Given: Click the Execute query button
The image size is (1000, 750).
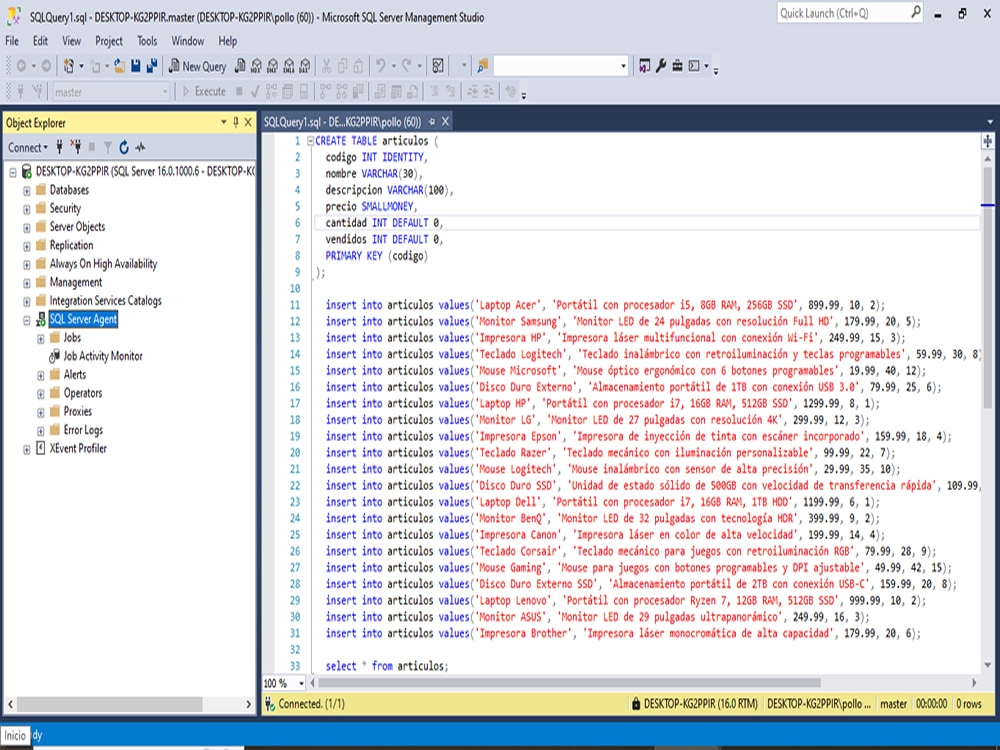Looking at the screenshot, I should pyautogui.click(x=204, y=92).
